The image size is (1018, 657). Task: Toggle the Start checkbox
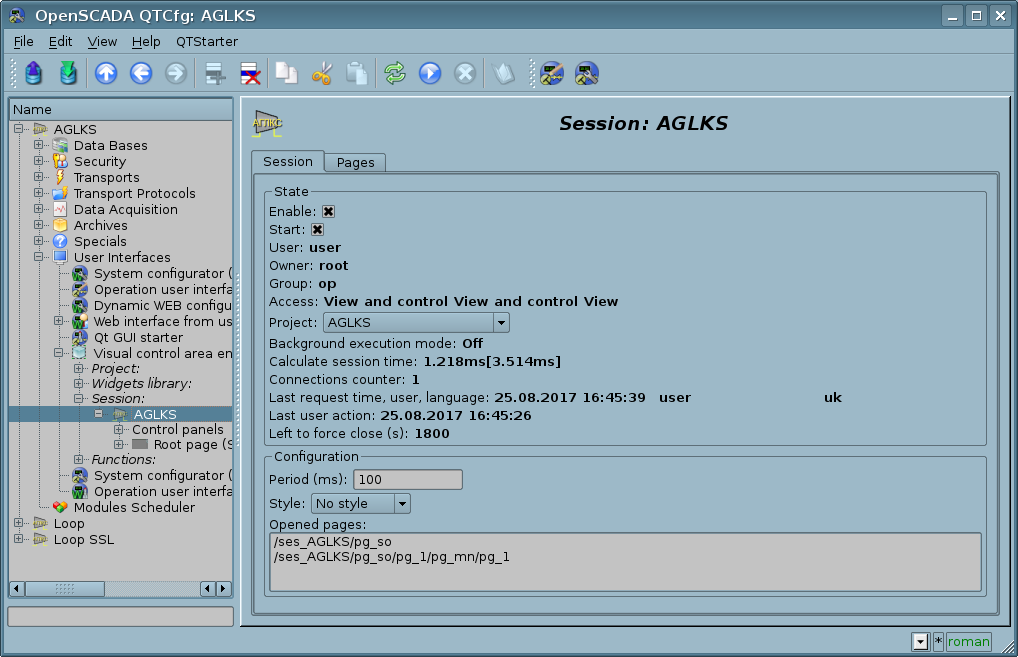[x=318, y=230]
